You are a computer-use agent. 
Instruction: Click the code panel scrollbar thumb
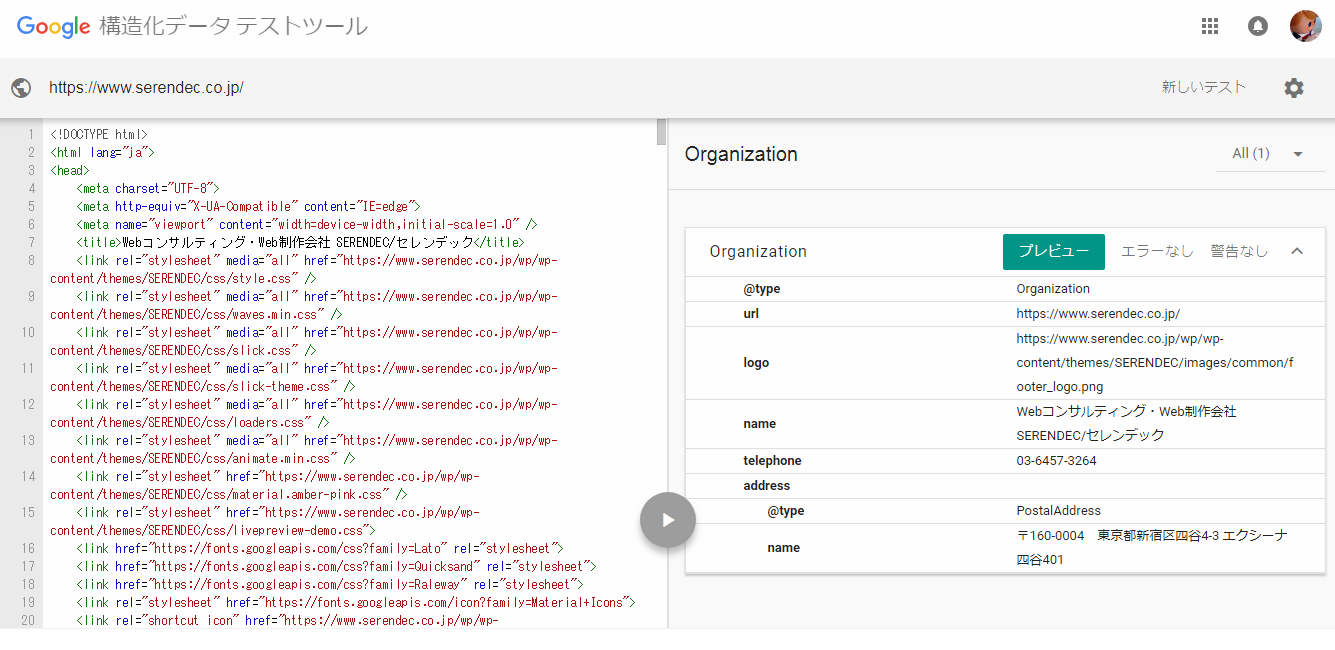(x=661, y=132)
